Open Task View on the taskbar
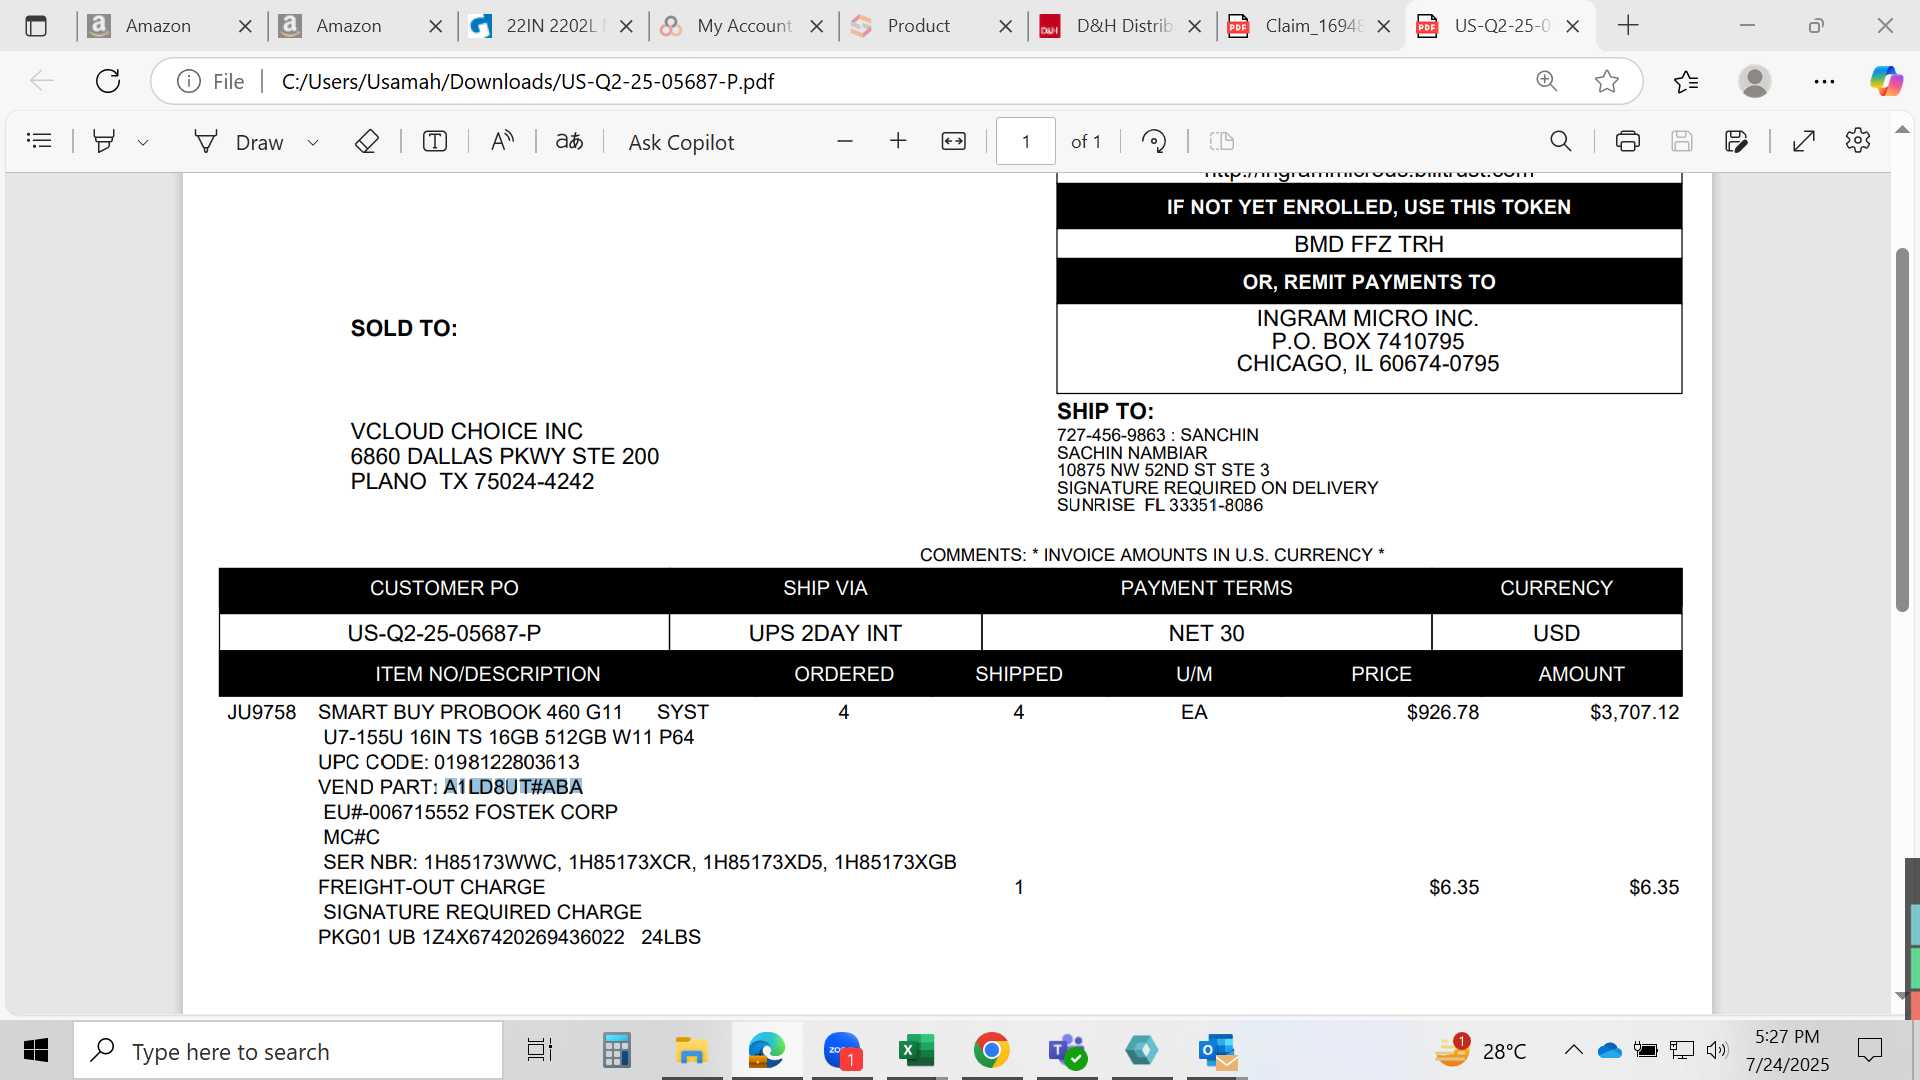Image resolution: width=1920 pixels, height=1080 pixels. 540,1051
